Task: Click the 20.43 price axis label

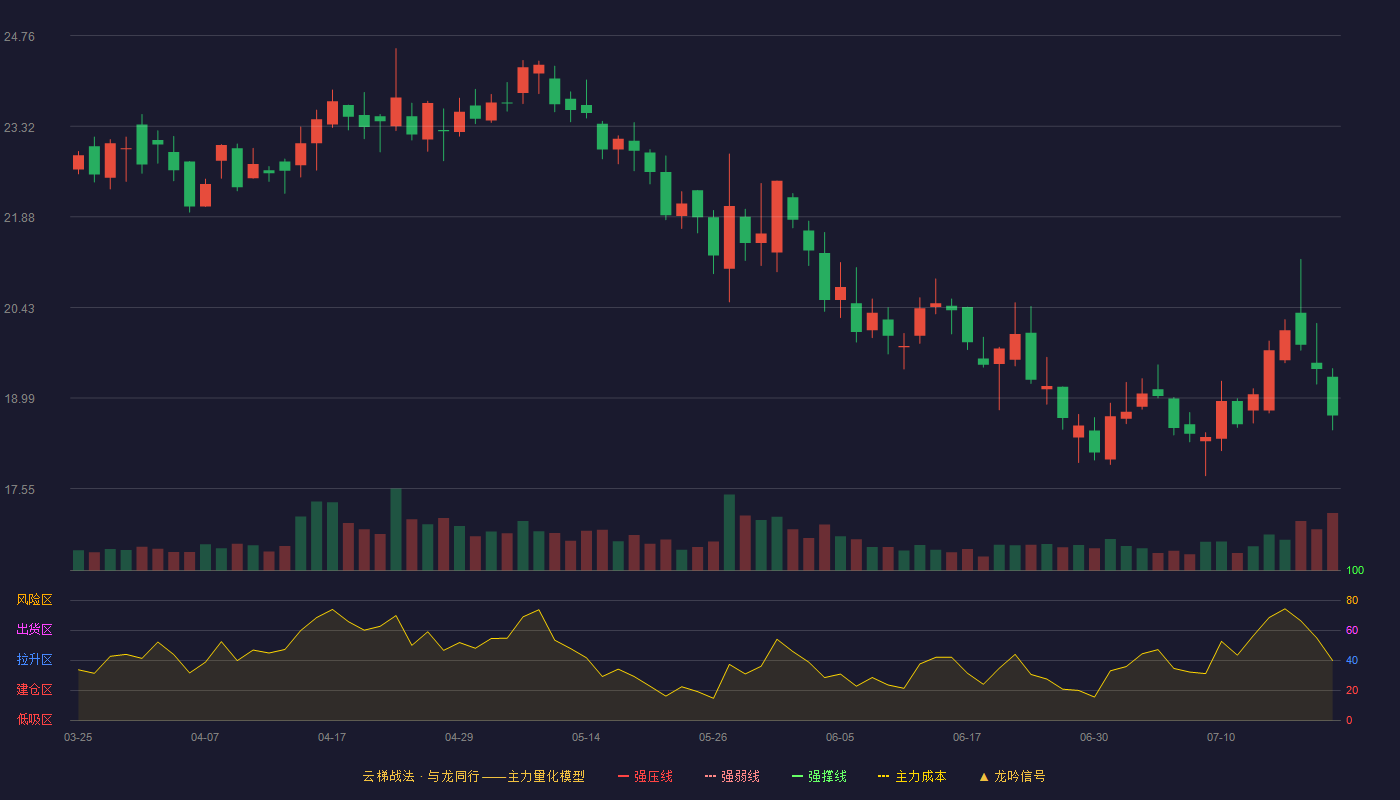Action: 19,309
